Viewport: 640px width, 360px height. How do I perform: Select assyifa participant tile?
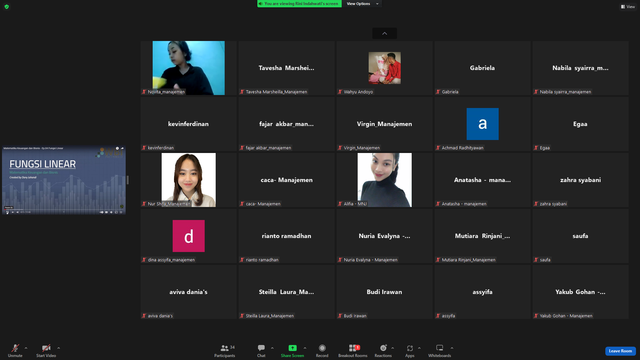[482, 291]
